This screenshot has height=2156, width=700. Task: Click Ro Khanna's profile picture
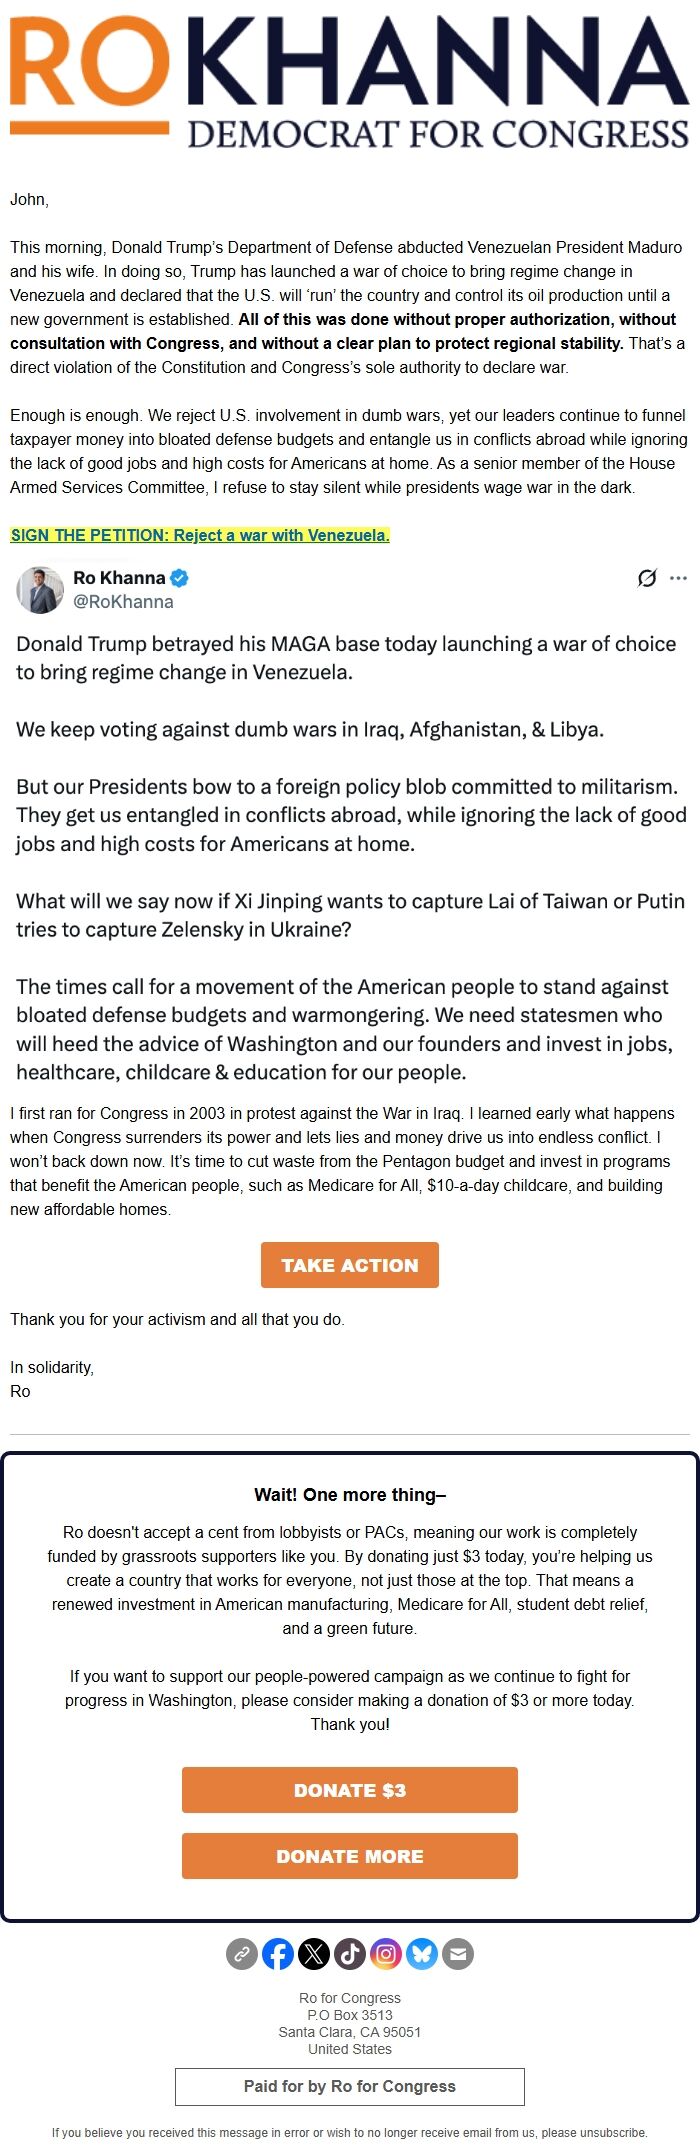tap(41, 590)
